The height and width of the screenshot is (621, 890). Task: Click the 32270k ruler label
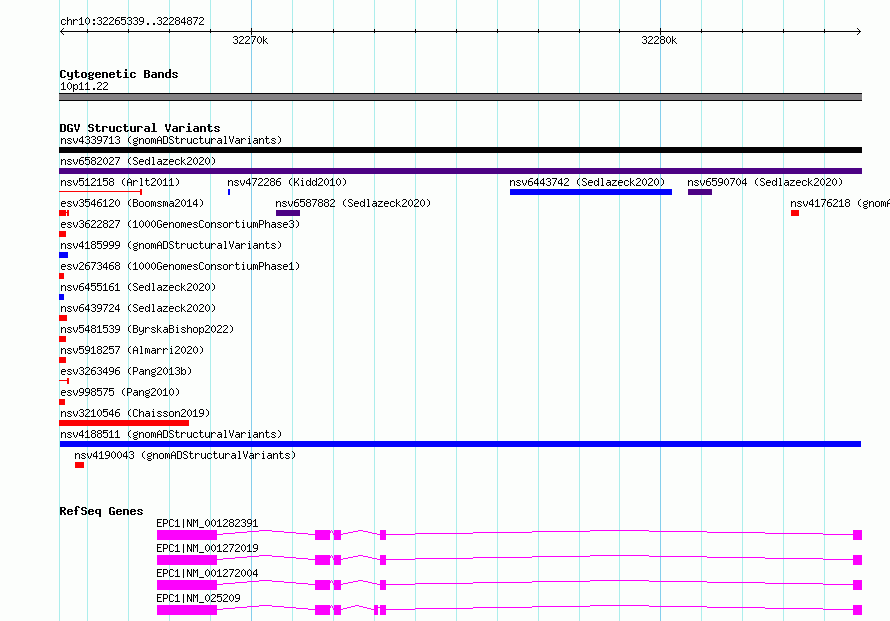(250, 40)
